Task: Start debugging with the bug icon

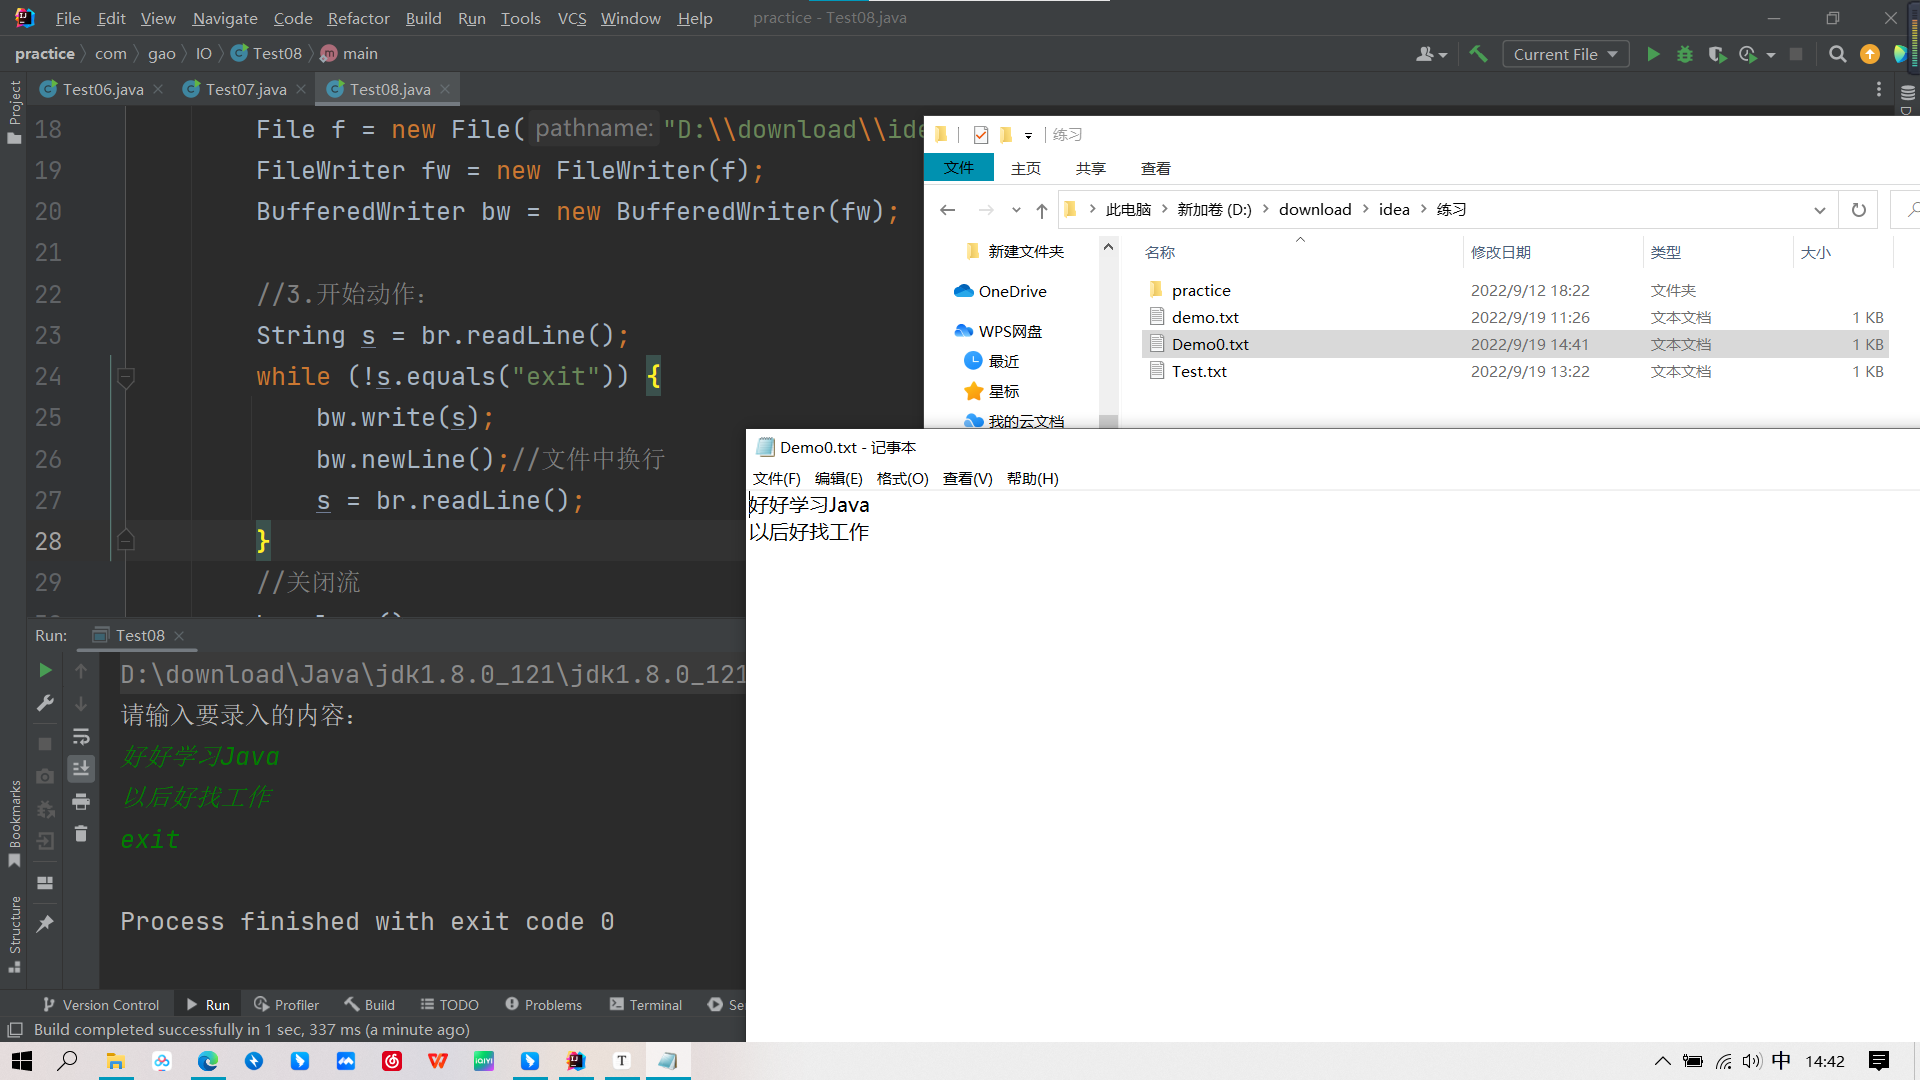Action: pyautogui.click(x=1685, y=54)
